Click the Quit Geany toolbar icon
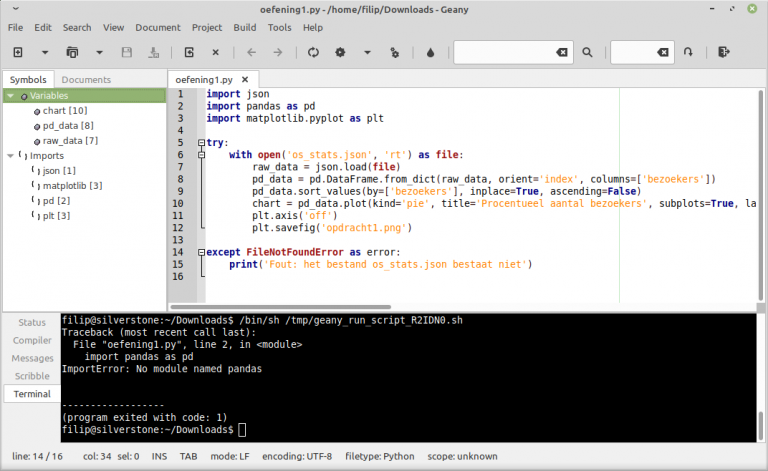The width and height of the screenshot is (768, 471). [724, 52]
